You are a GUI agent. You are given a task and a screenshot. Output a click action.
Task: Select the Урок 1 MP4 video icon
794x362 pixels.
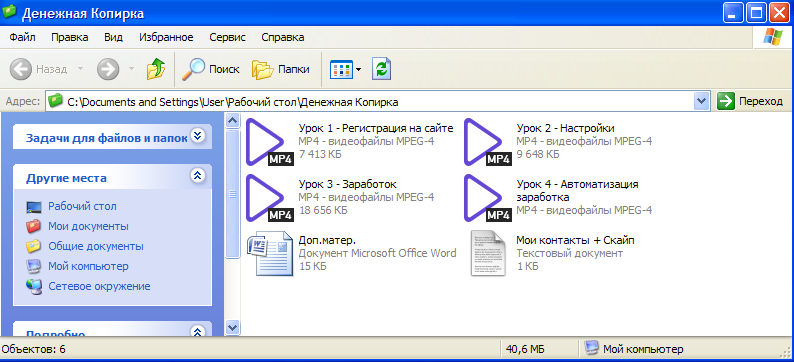[269, 142]
